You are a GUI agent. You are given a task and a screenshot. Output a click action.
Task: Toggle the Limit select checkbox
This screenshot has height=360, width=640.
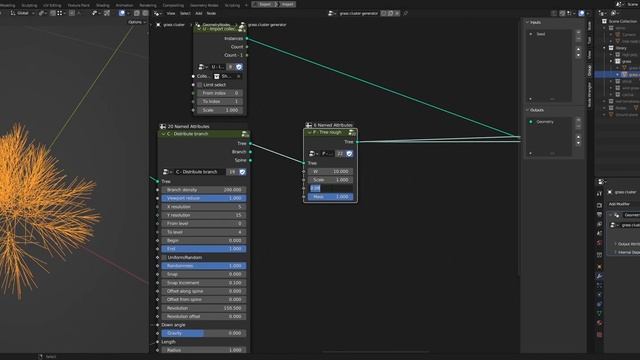tap(200, 85)
